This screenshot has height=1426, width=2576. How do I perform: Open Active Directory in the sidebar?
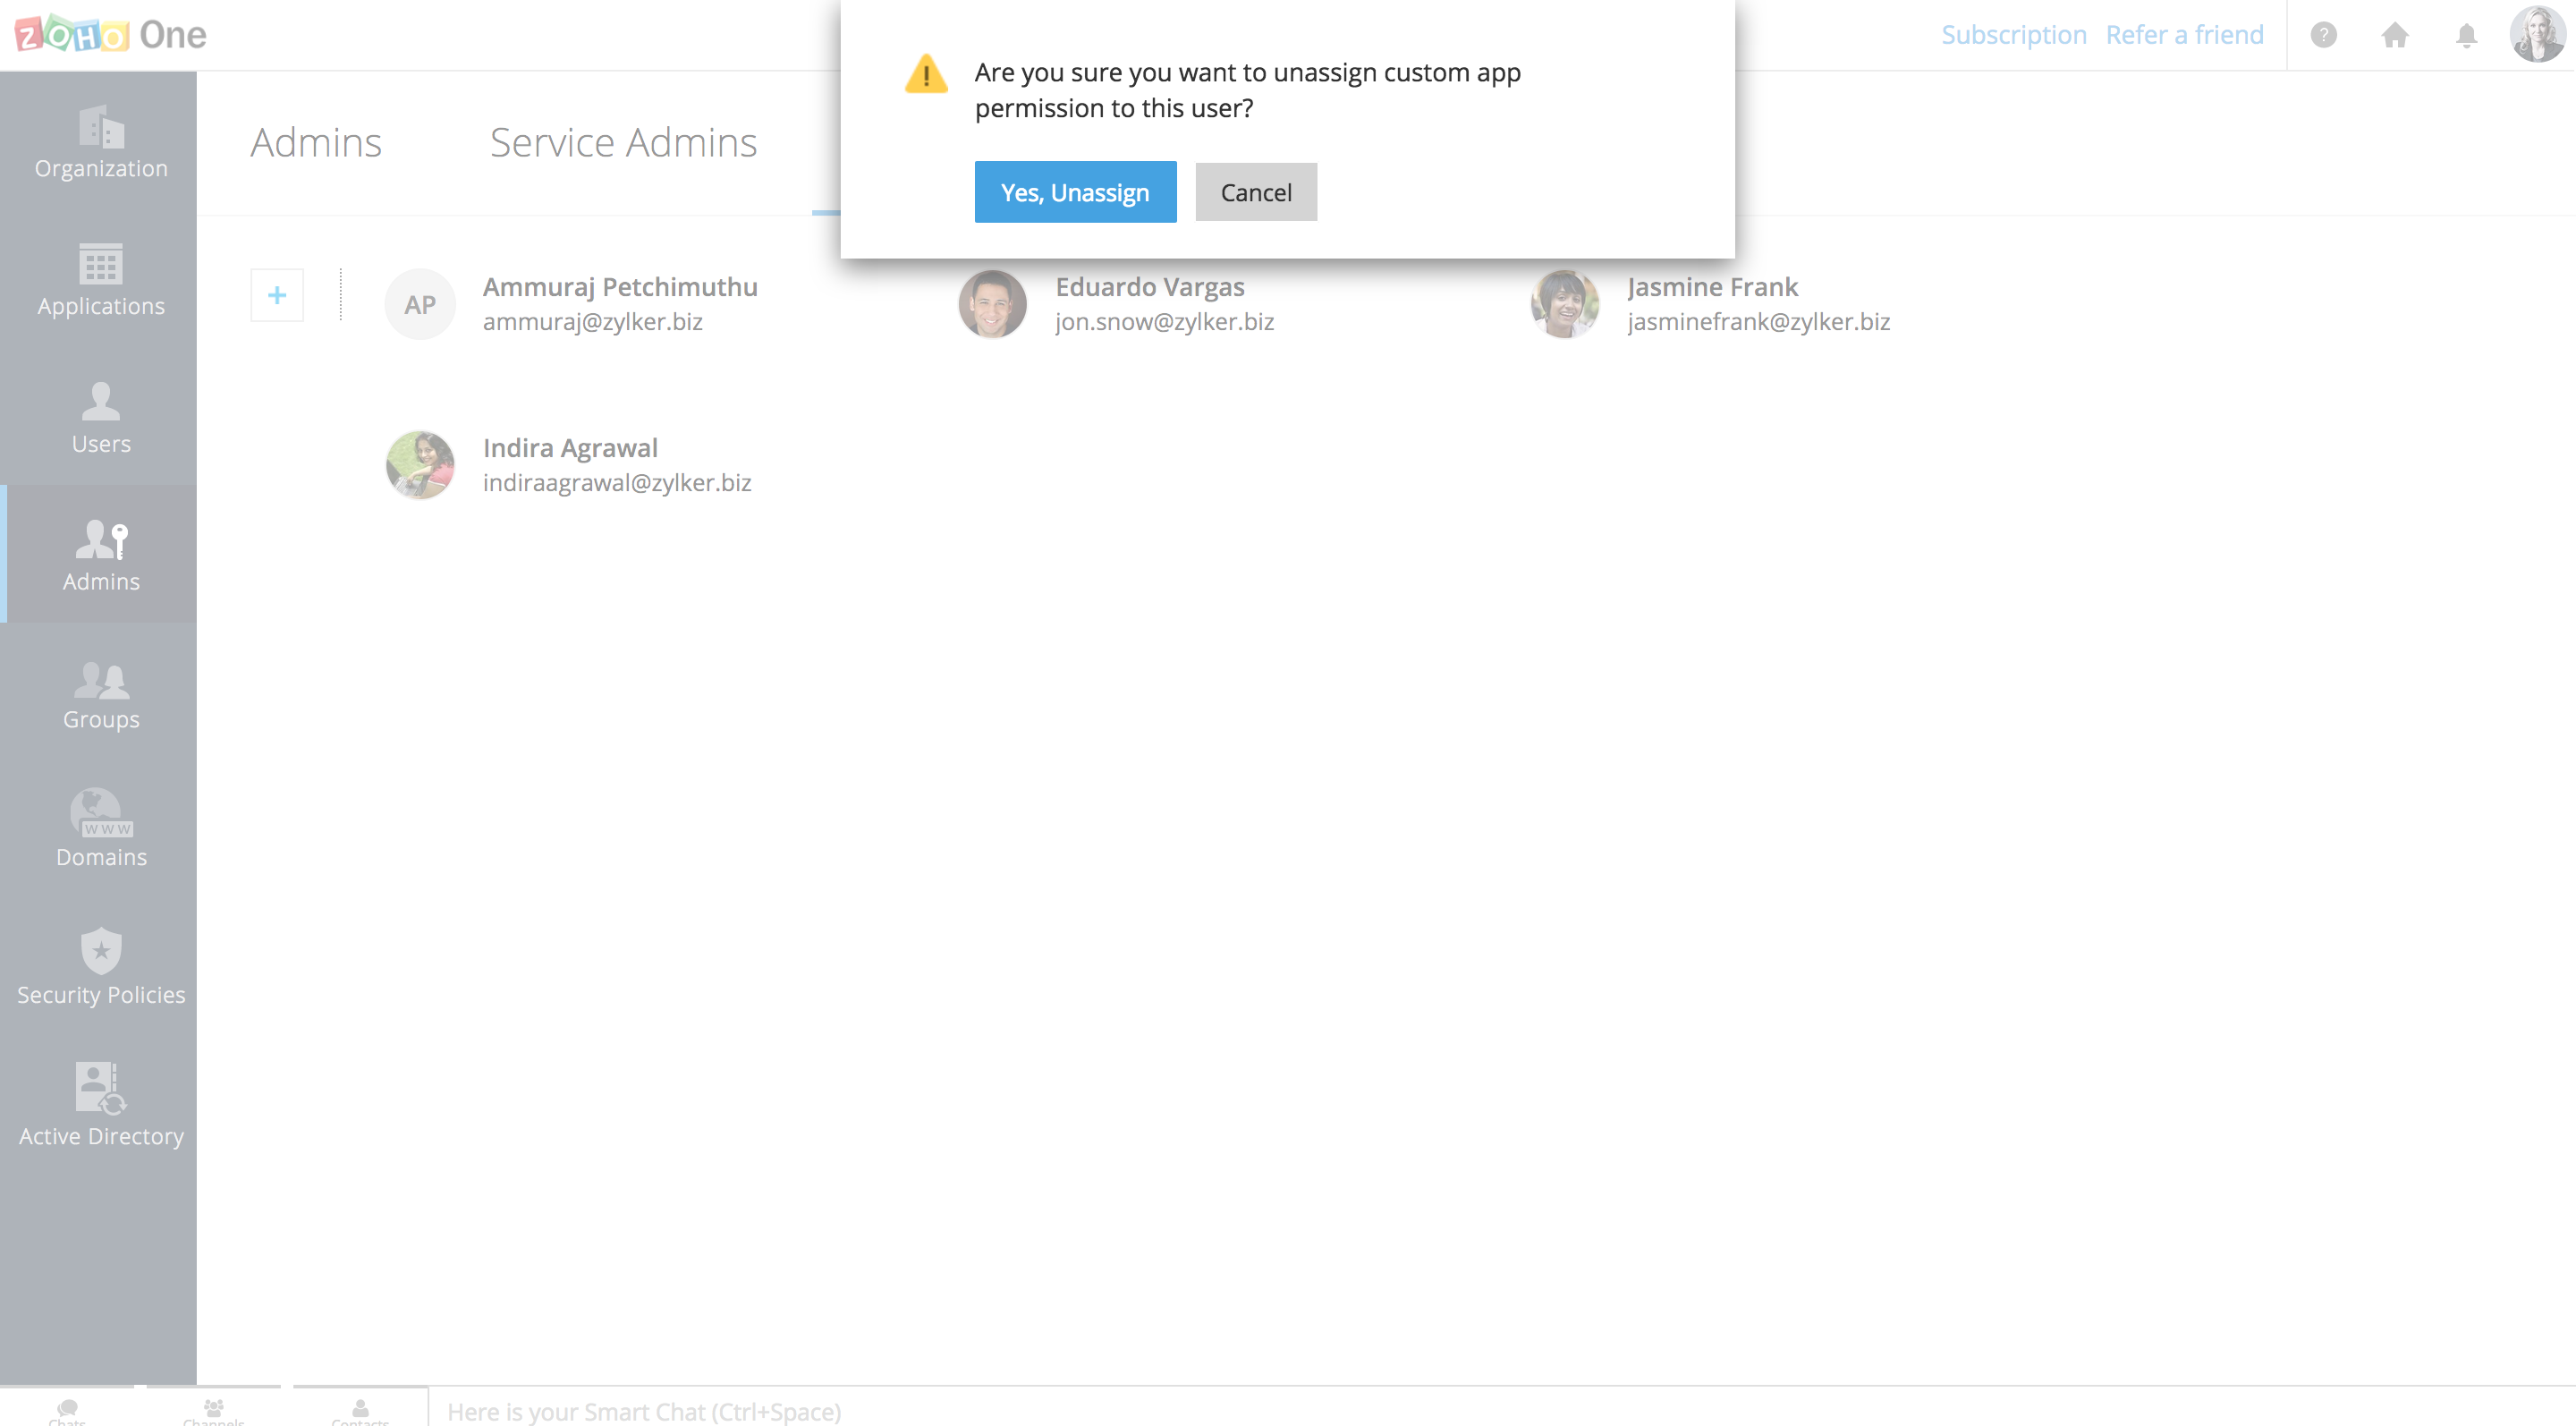point(101,1105)
